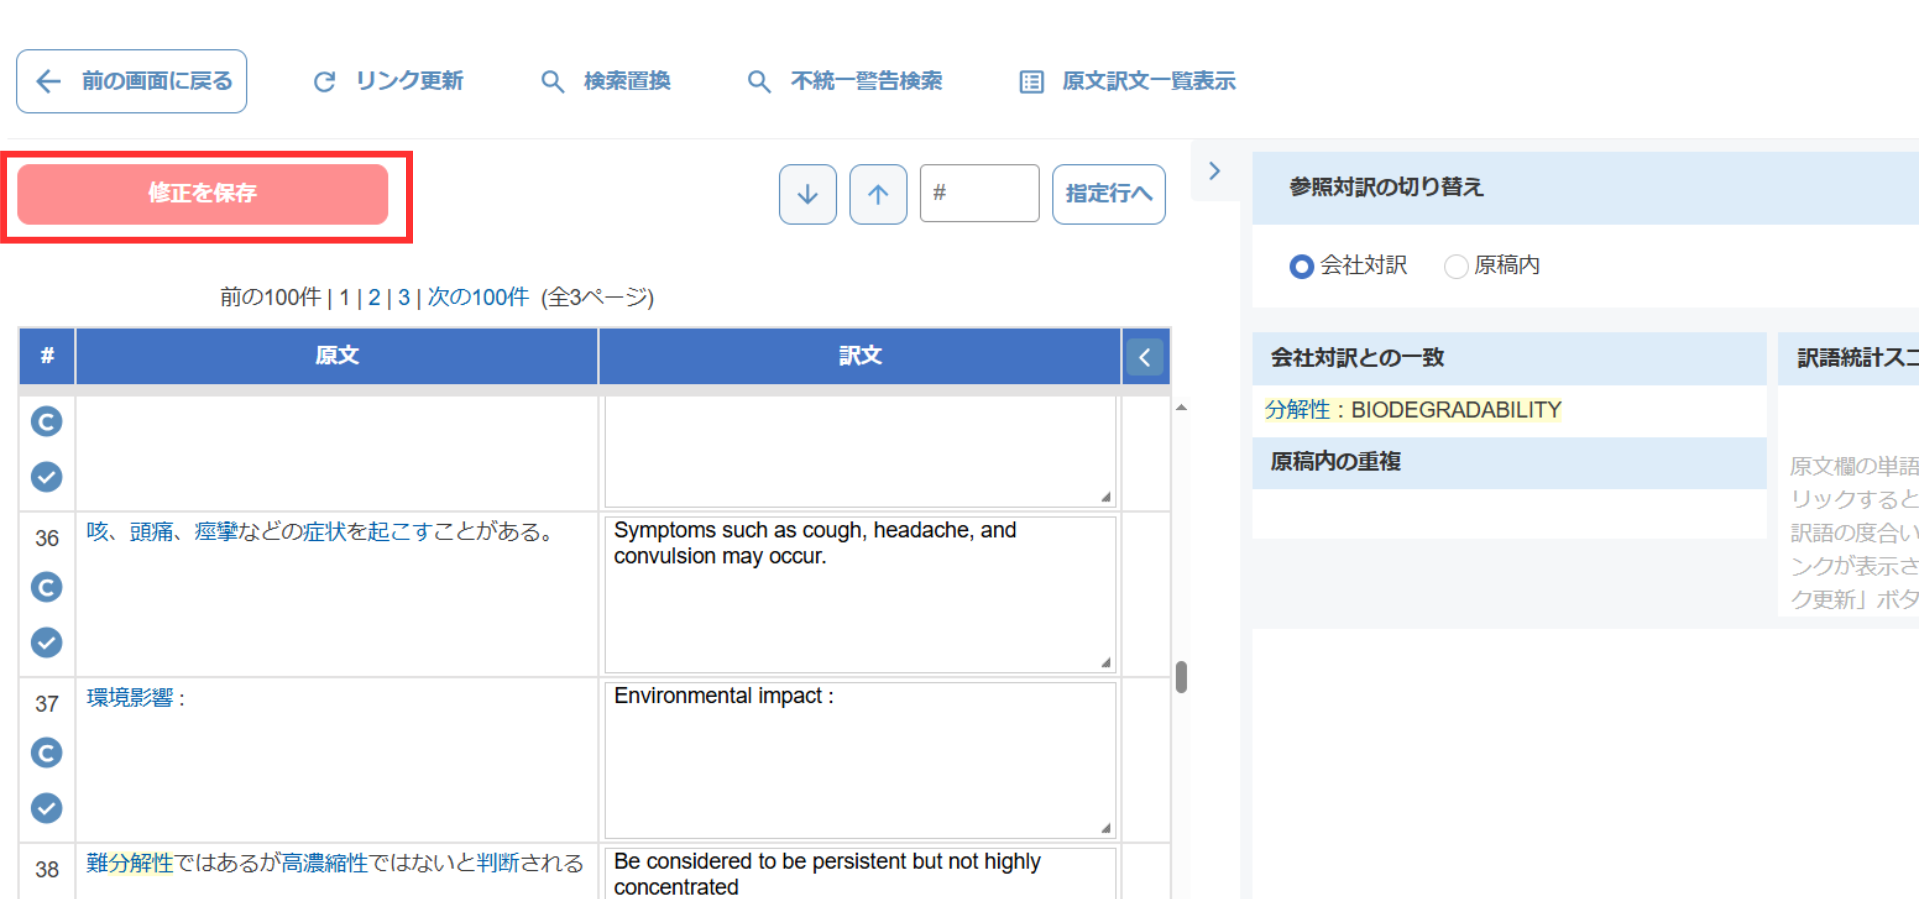
Task: Open 検索置換 search and replace
Action: 606,81
